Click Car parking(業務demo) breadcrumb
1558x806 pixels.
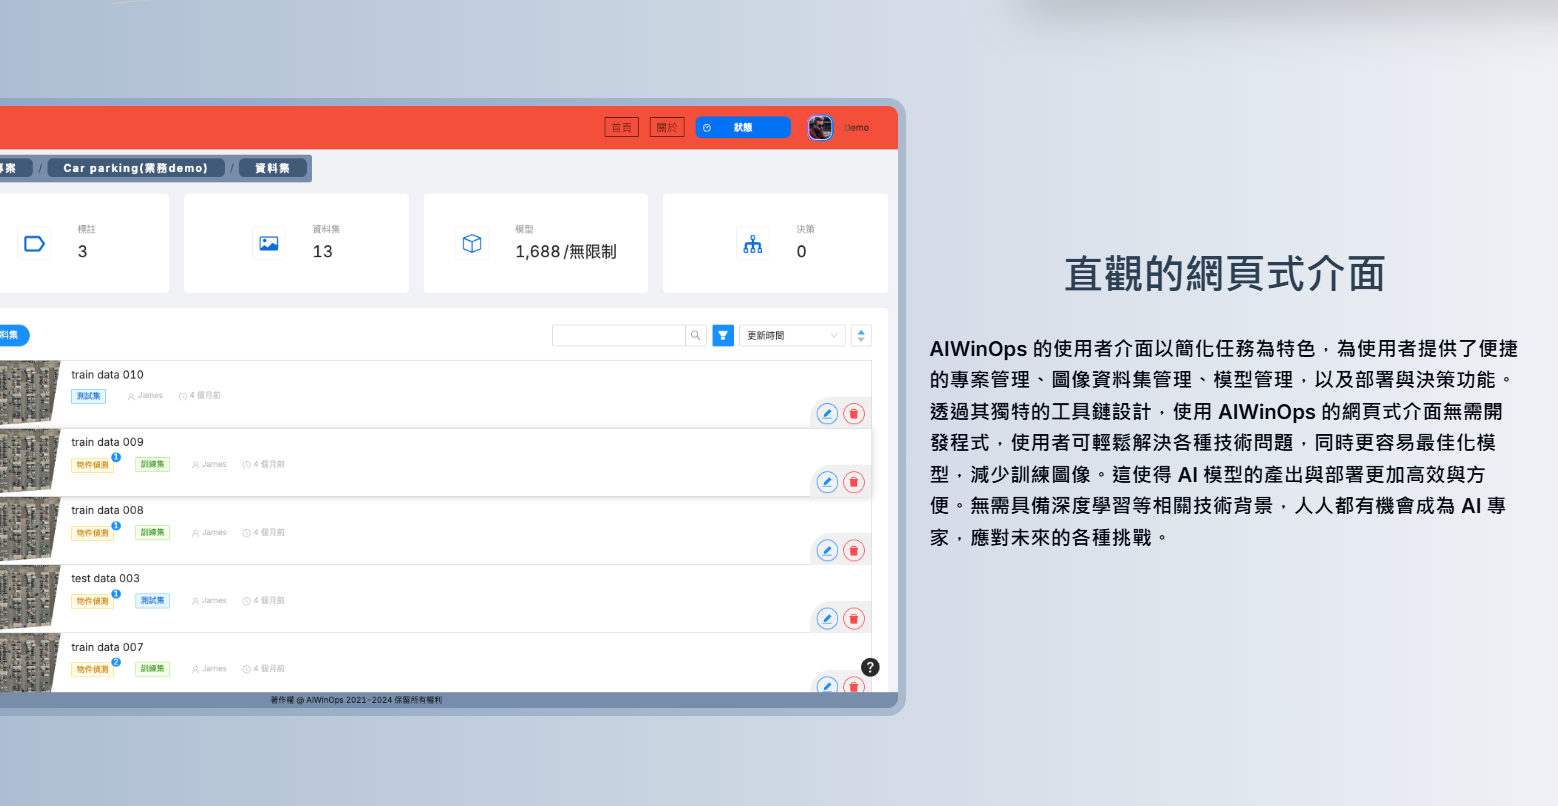(136, 168)
